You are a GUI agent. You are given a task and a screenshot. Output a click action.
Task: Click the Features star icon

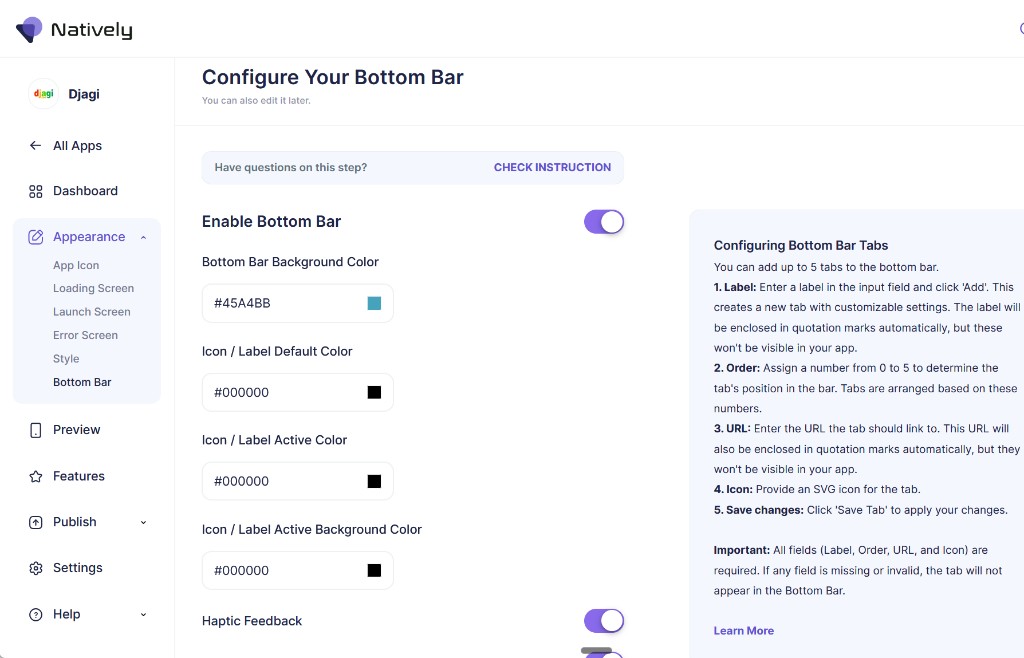[x=36, y=477]
